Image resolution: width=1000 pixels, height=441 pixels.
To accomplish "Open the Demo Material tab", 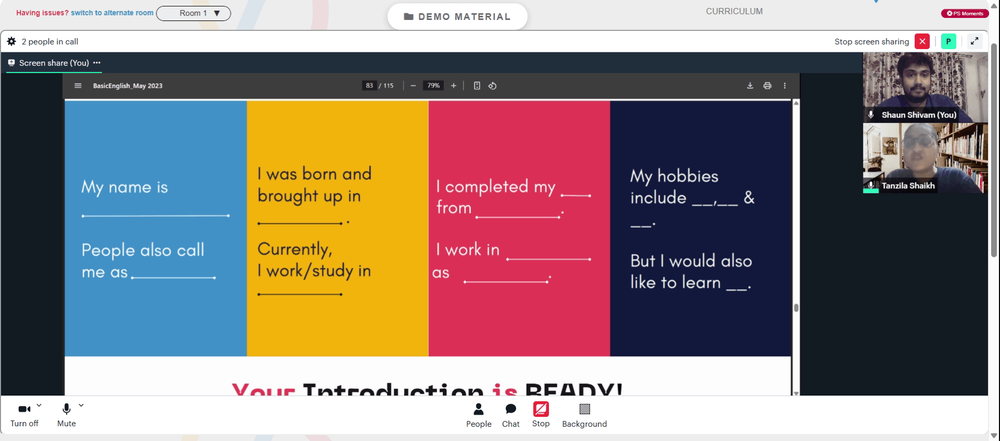I will [x=457, y=17].
